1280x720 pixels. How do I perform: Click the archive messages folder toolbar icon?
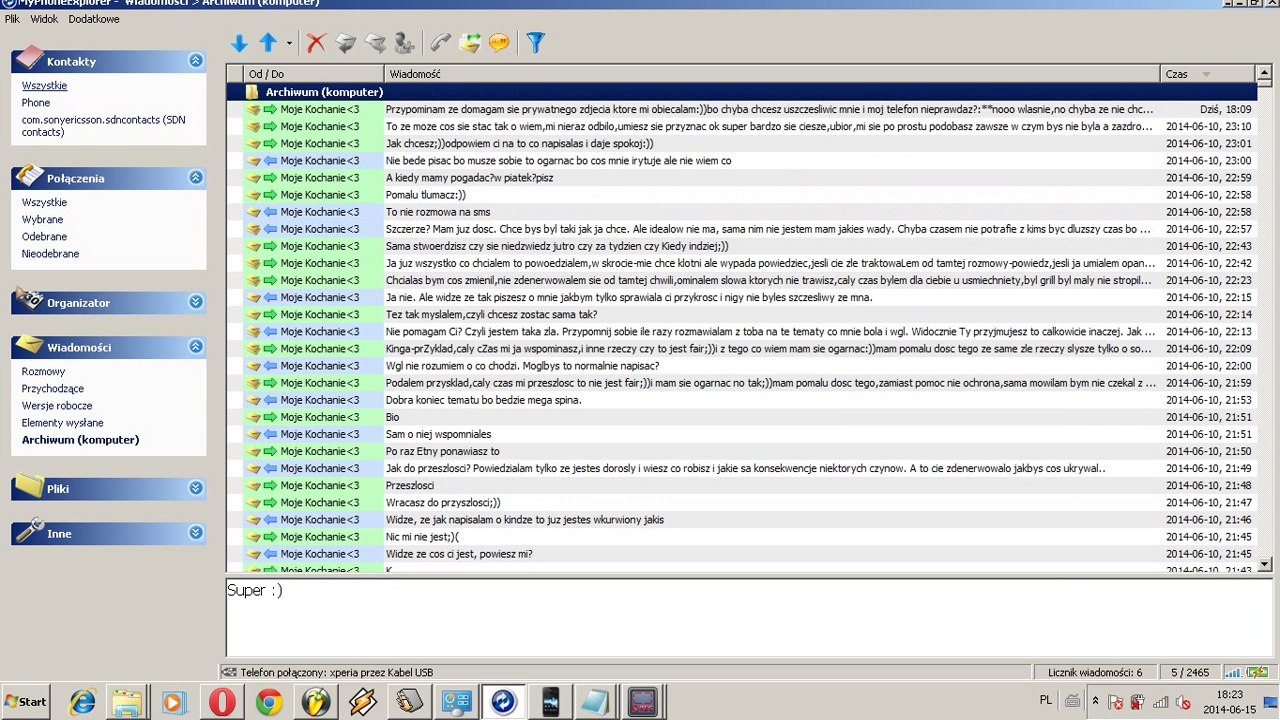tap(469, 43)
